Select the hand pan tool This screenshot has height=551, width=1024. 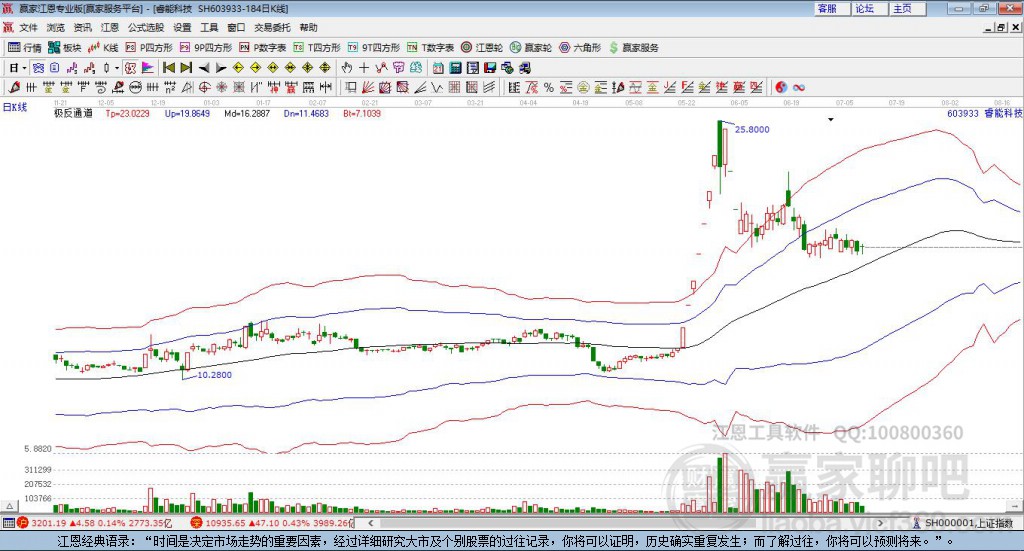coord(347,68)
